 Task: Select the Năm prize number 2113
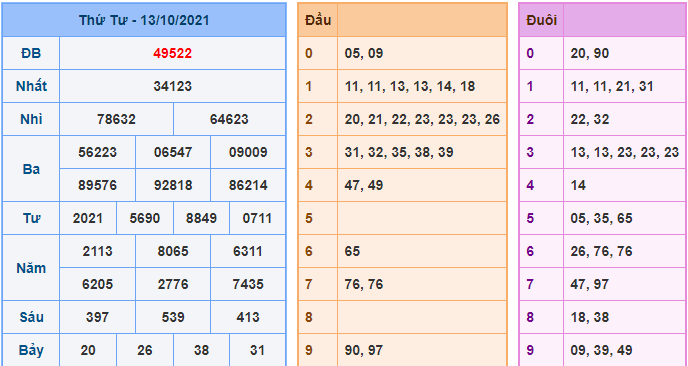coord(97,251)
